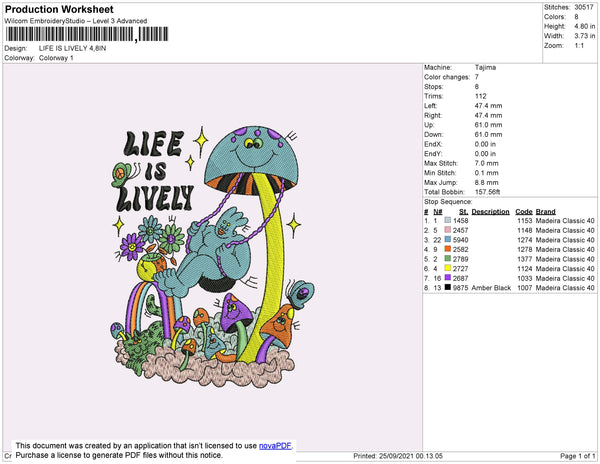The width and height of the screenshot is (600, 464).
Task: Click the 'Brand' column header
Action: (x=546, y=212)
